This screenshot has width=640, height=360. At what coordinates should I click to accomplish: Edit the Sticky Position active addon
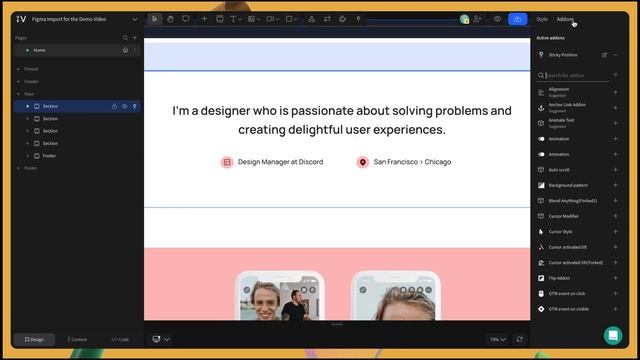tap(604, 55)
